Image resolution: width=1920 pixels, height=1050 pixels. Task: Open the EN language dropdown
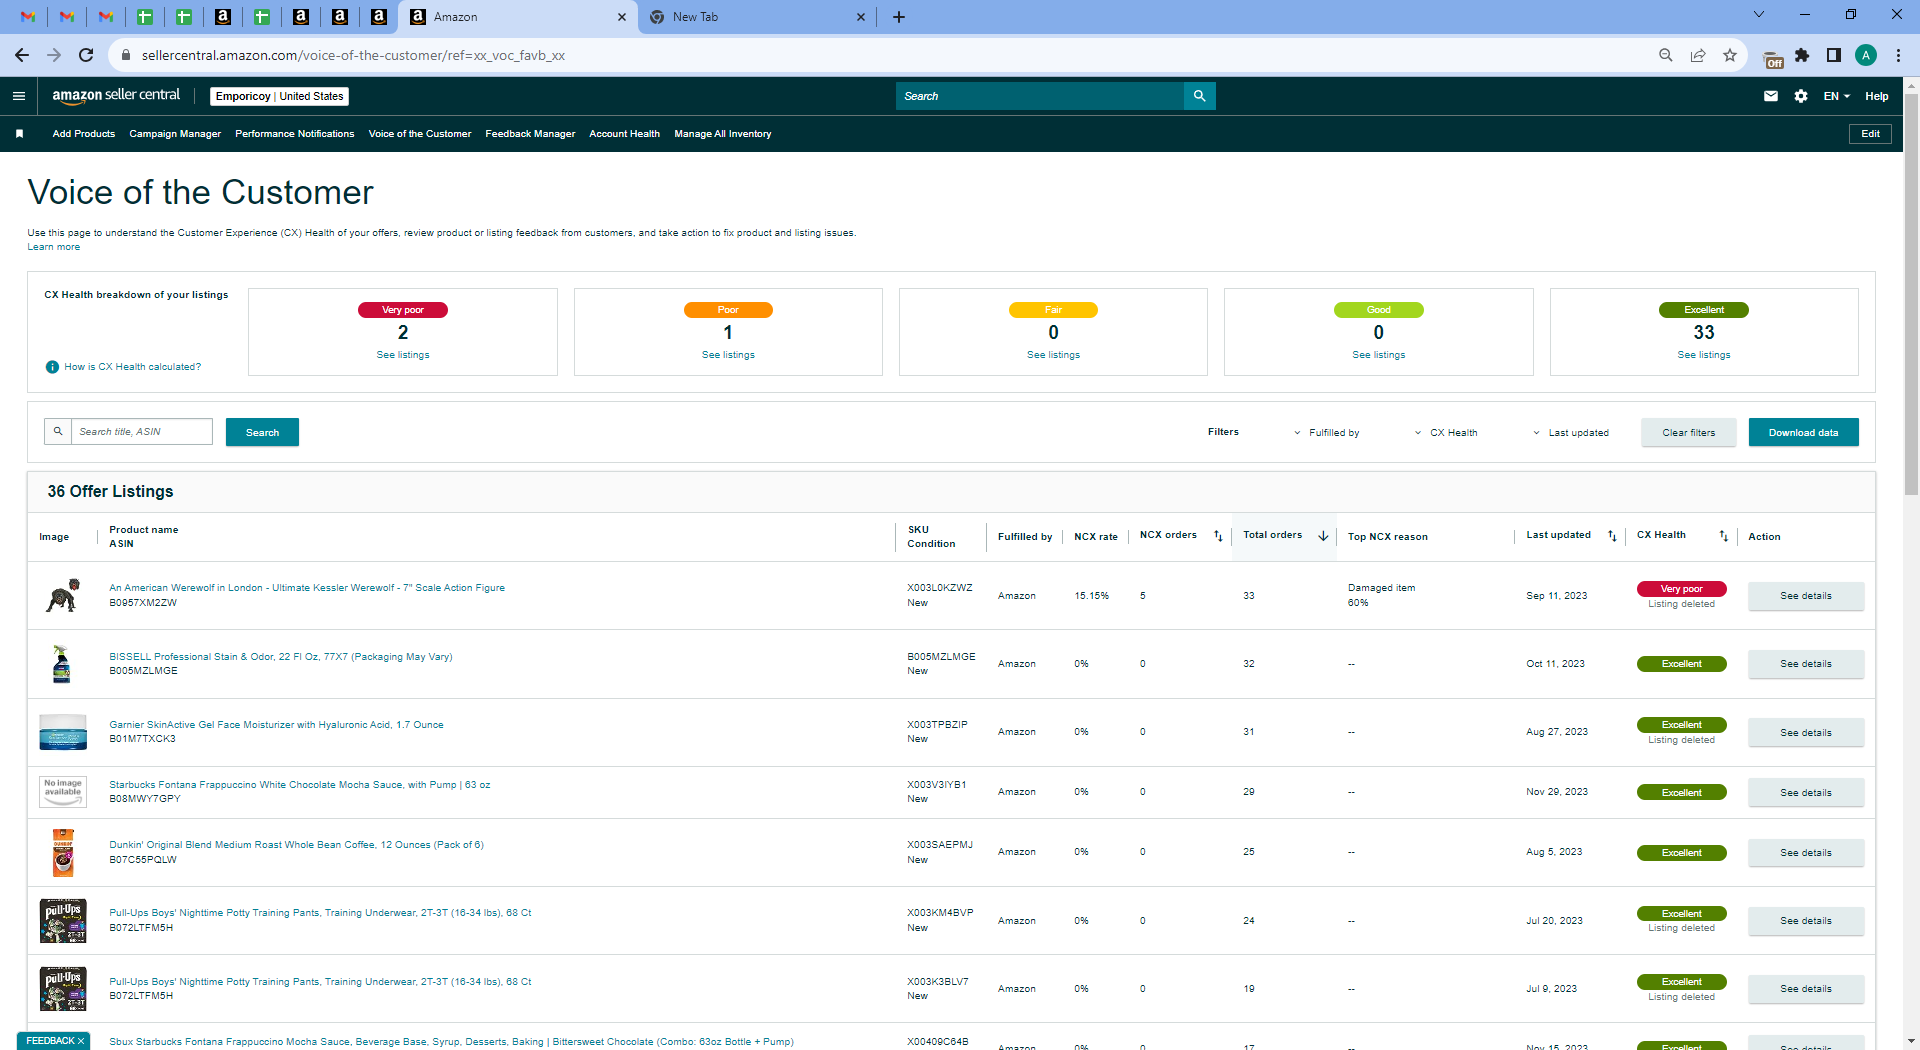coord(1836,96)
